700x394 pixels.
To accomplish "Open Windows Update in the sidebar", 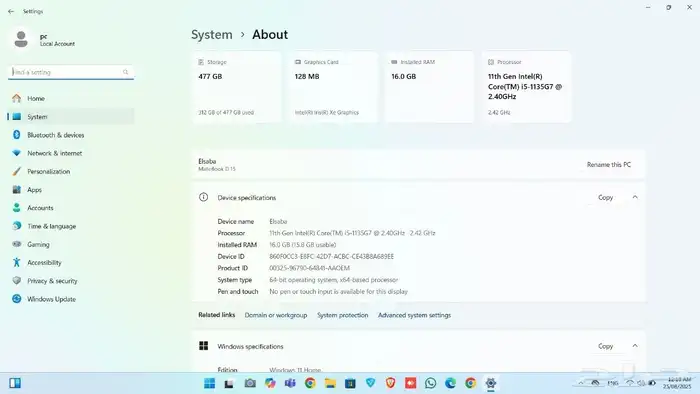I will [x=71, y=299].
